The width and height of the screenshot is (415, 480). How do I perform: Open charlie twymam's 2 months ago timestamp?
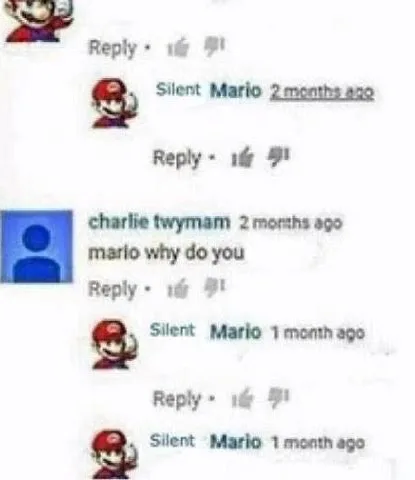tap(291, 223)
